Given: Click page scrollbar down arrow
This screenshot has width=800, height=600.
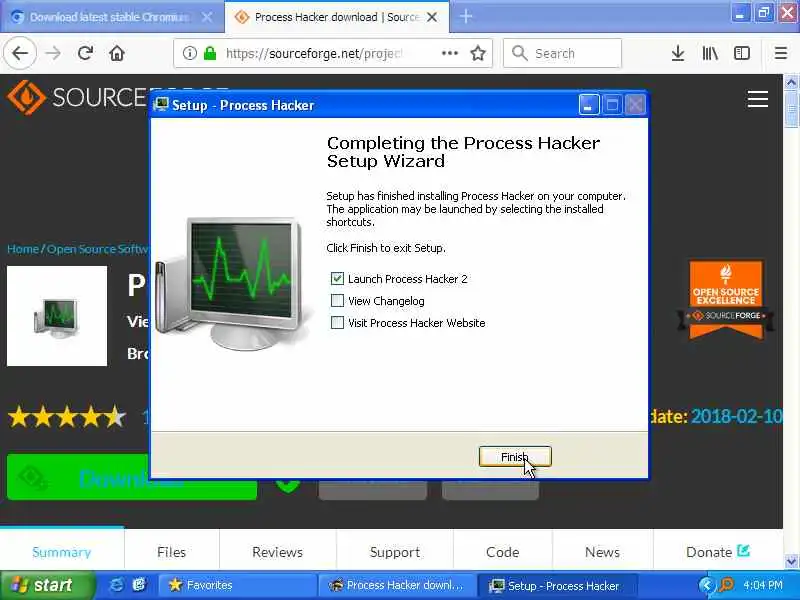Looking at the screenshot, I should 791,561.
